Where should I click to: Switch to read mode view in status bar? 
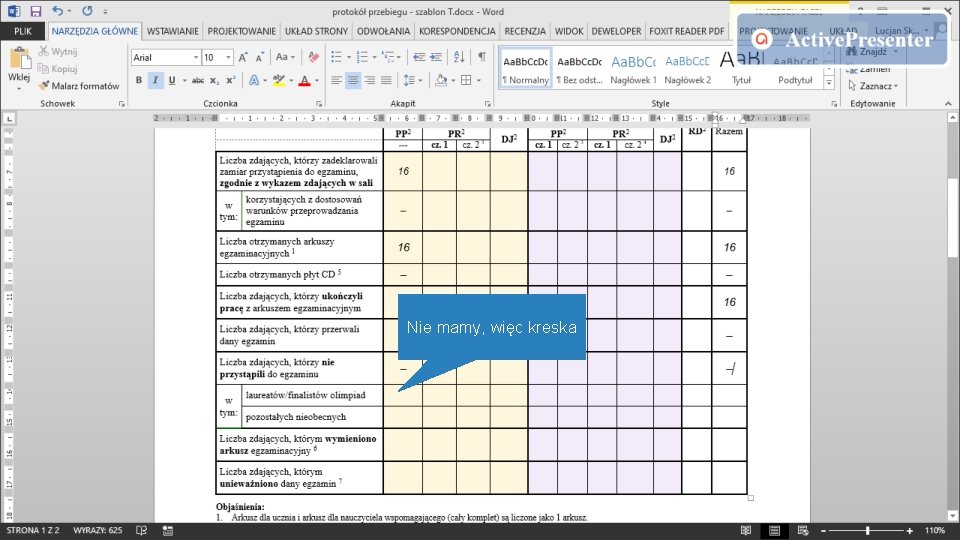[746, 531]
